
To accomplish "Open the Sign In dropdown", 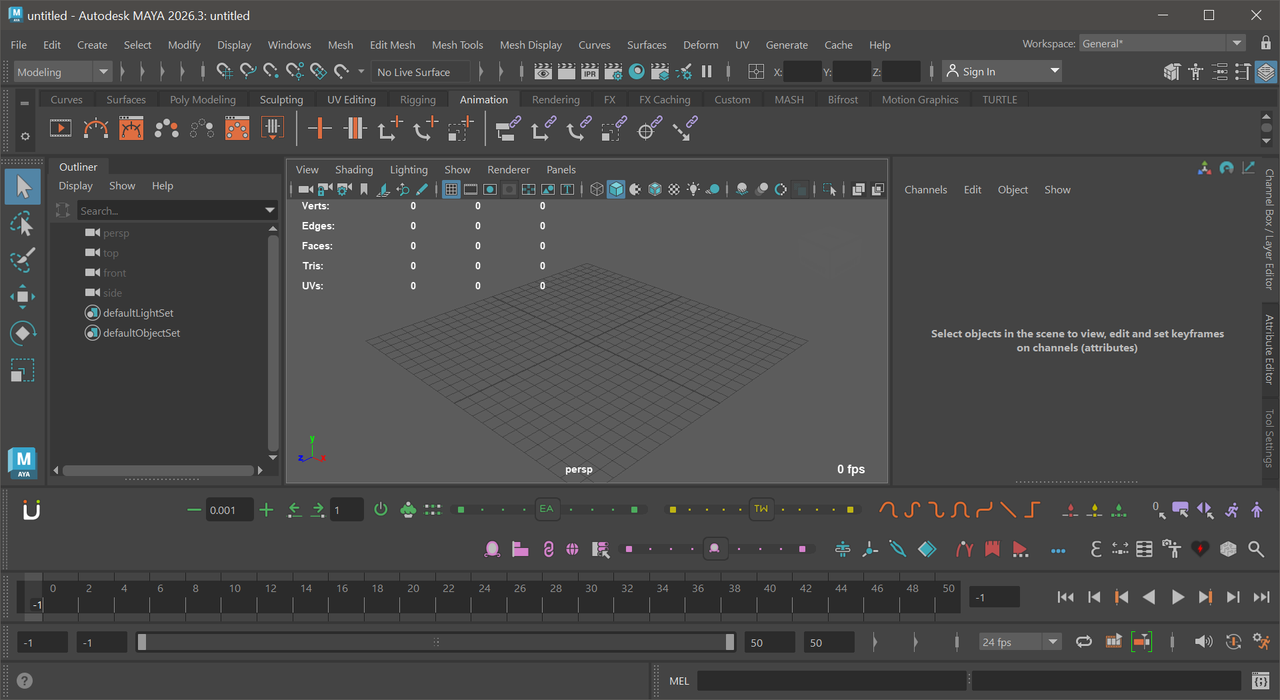I will [x=1001, y=72].
